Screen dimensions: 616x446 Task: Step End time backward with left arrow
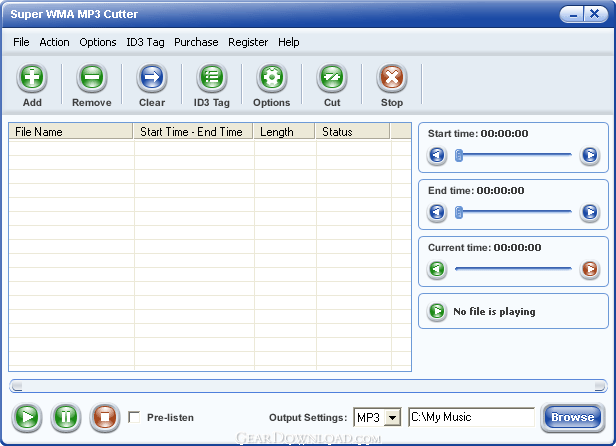[x=436, y=212]
